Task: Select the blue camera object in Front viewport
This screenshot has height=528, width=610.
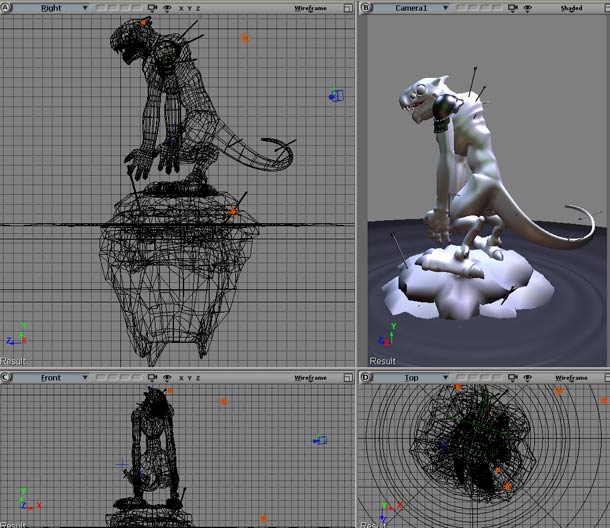Action: [x=320, y=440]
